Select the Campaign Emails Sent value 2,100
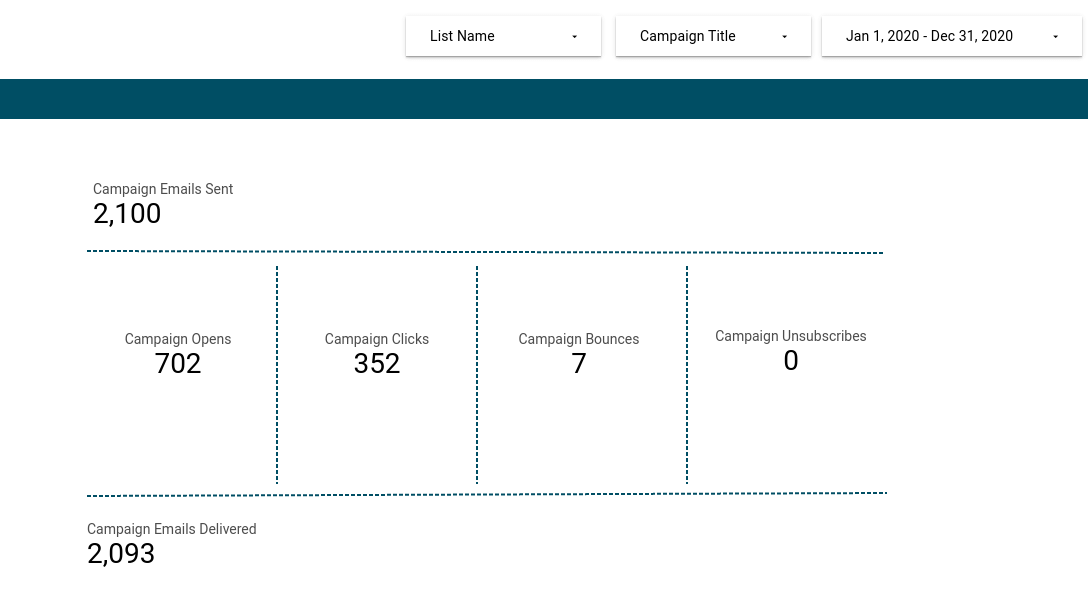 pyautogui.click(x=127, y=213)
